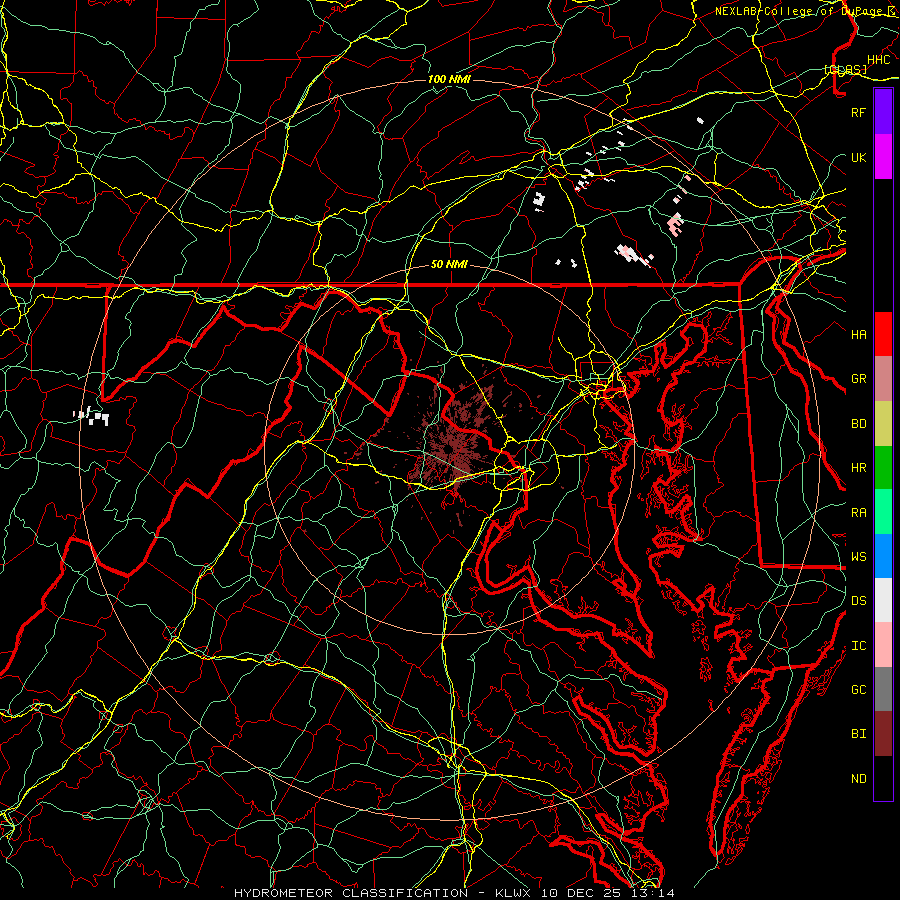Click the 'RF' legend label
This screenshot has height=900, width=900.
(x=858, y=112)
